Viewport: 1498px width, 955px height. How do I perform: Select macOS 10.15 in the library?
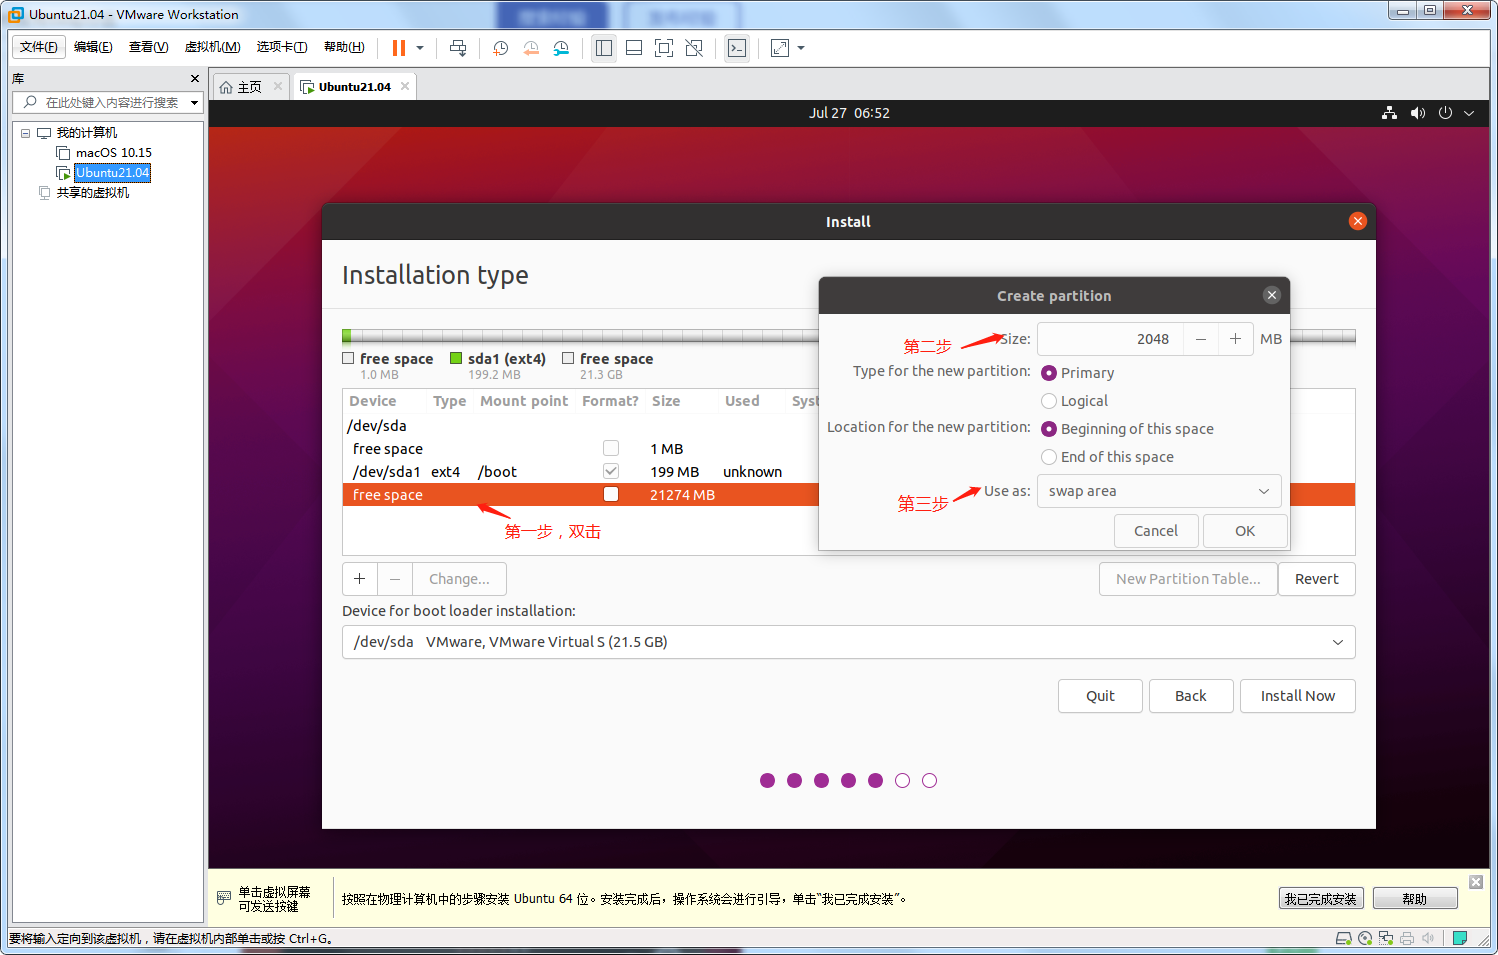pos(113,153)
